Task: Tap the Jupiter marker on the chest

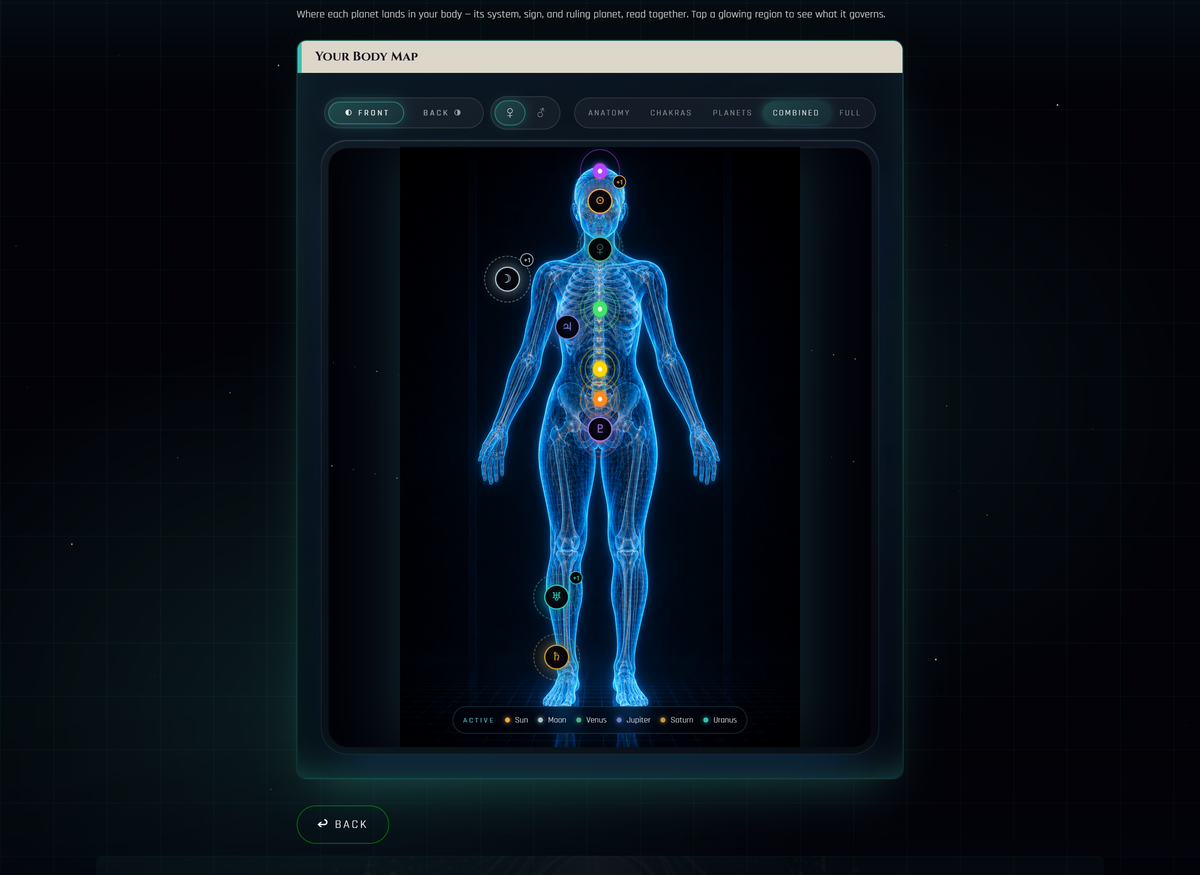Action: (568, 327)
